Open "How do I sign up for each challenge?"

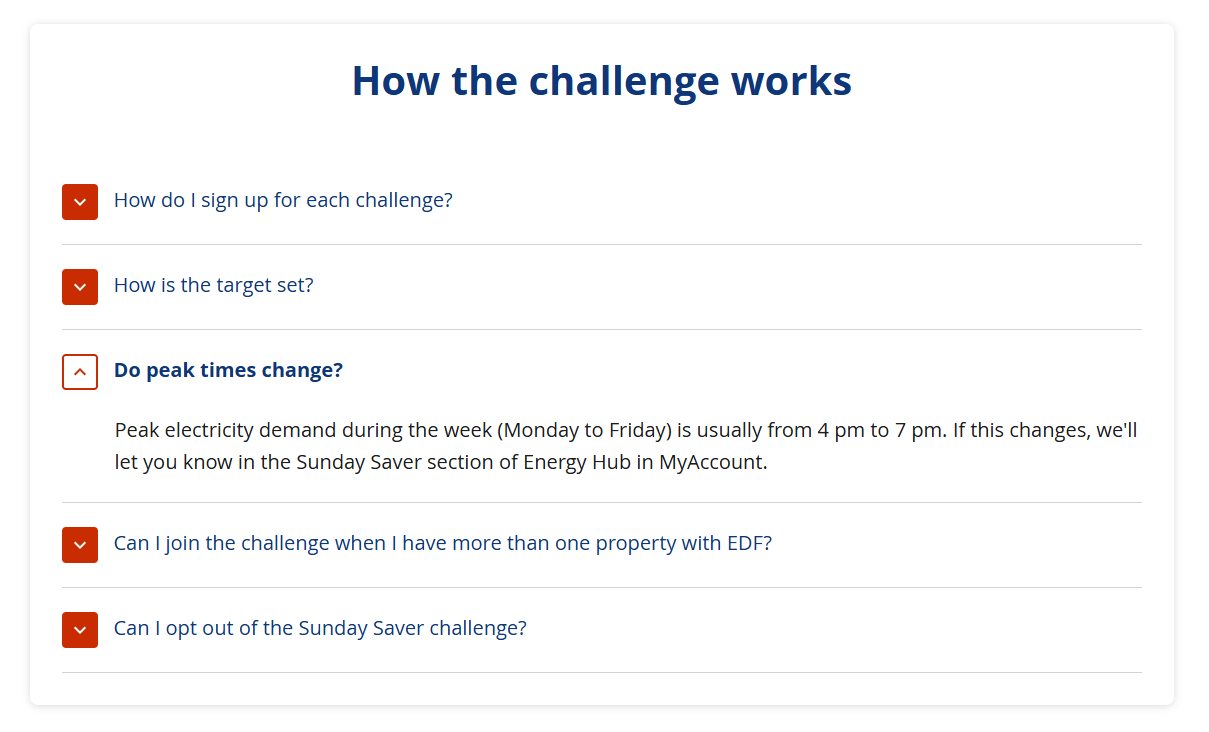pos(283,200)
